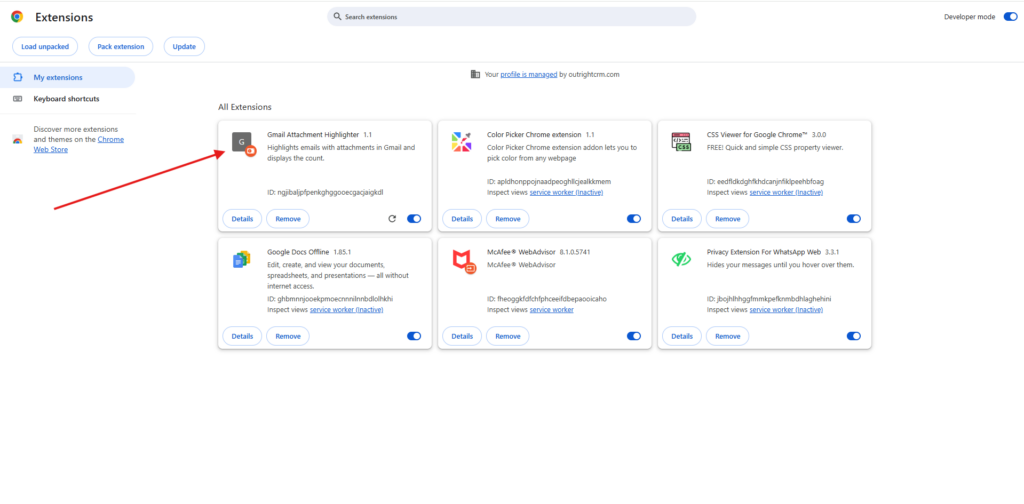Inspect Google Docs Offline service worker link
The width and height of the screenshot is (1024, 504).
[x=347, y=309]
